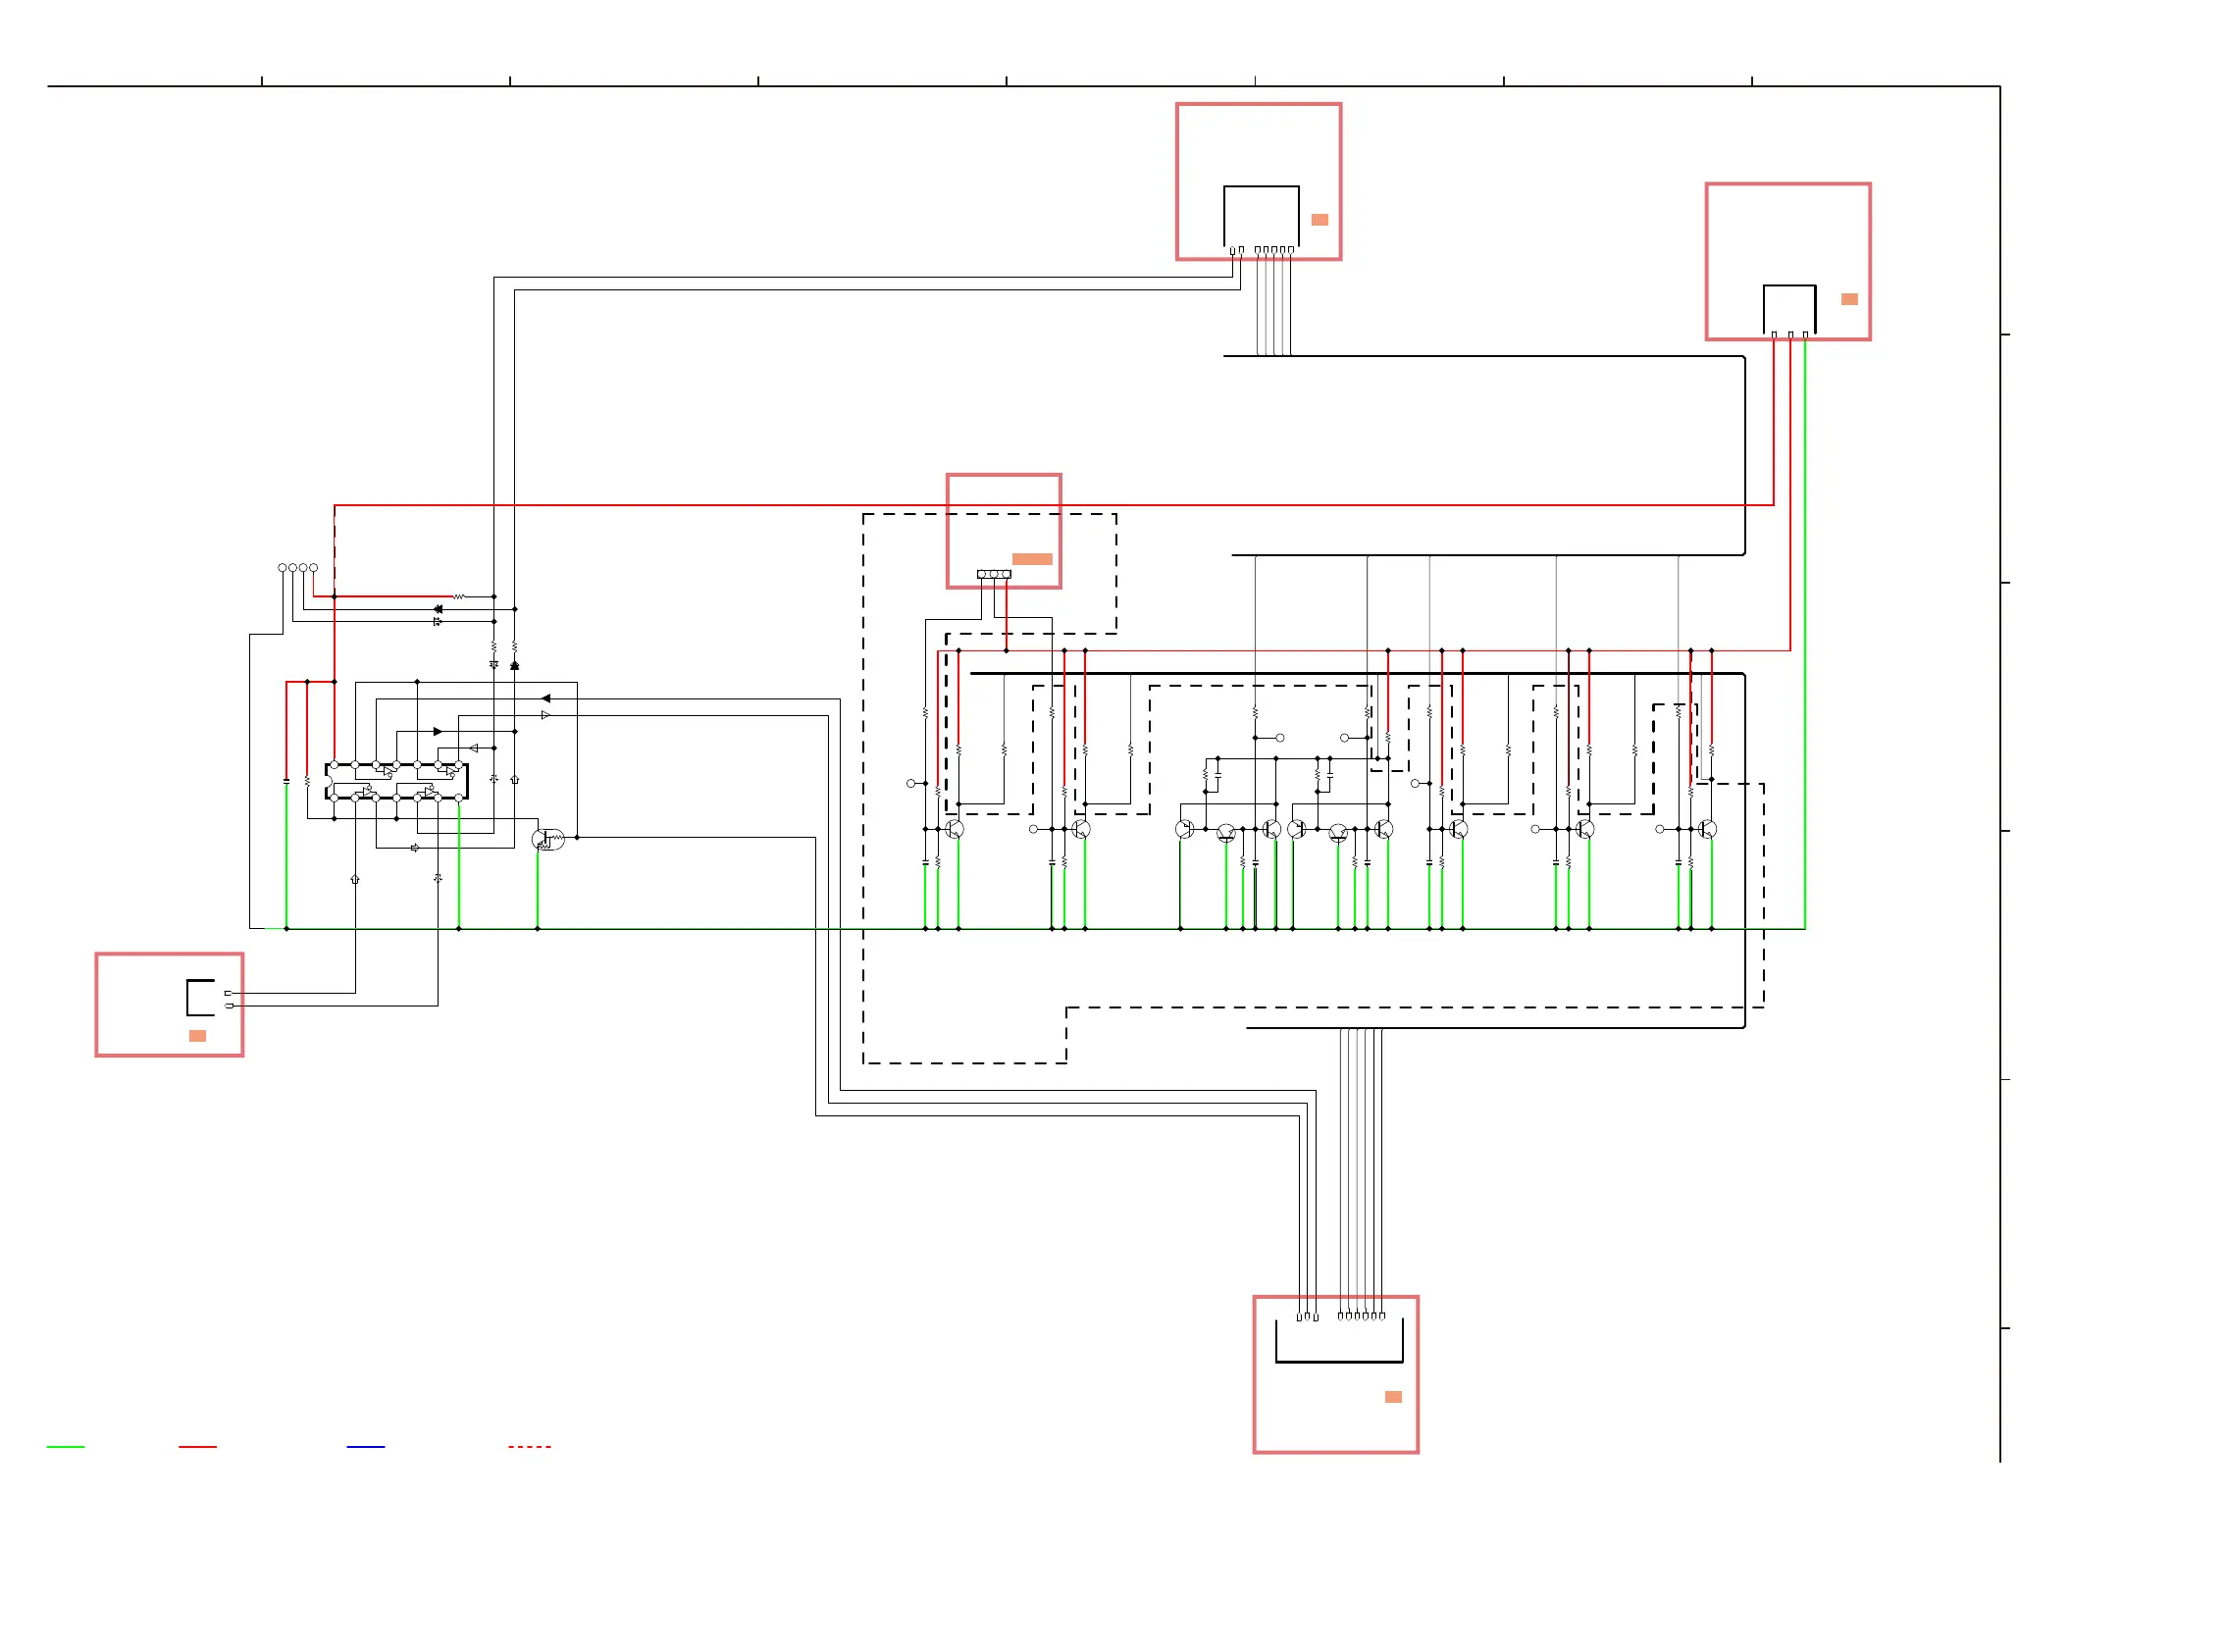Click the 14-pin IC chip symbol
The image size is (2225, 1652).
click(396, 781)
